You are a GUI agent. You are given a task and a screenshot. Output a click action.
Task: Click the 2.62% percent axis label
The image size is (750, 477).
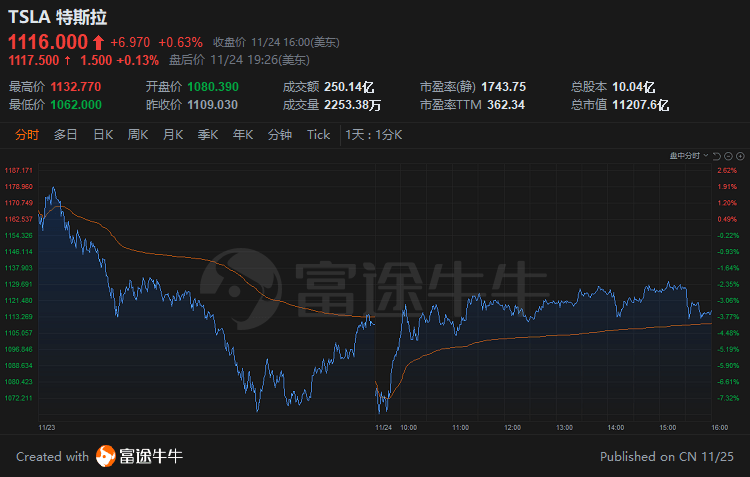click(x=727, y=170)
